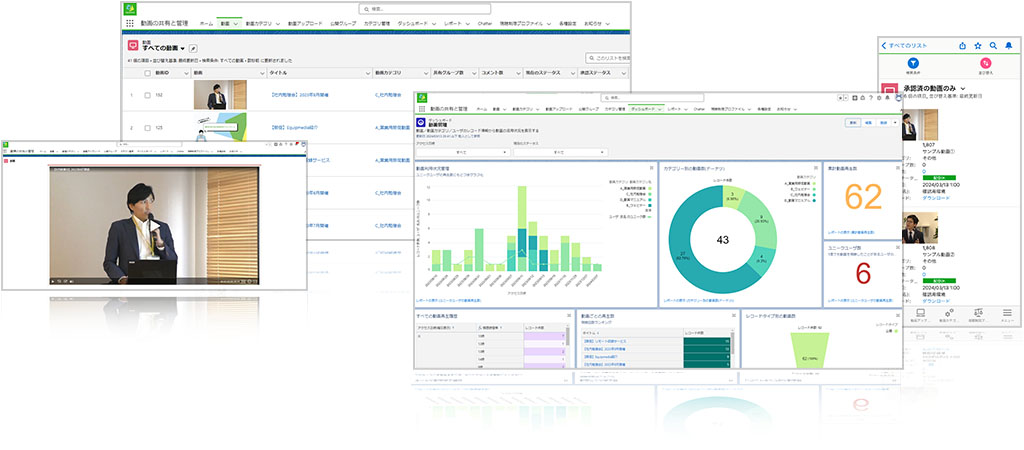Click the blue dashboard icon beside 動画管理
This screenshot has height=450, width=1024.
[x=421, y=122]
